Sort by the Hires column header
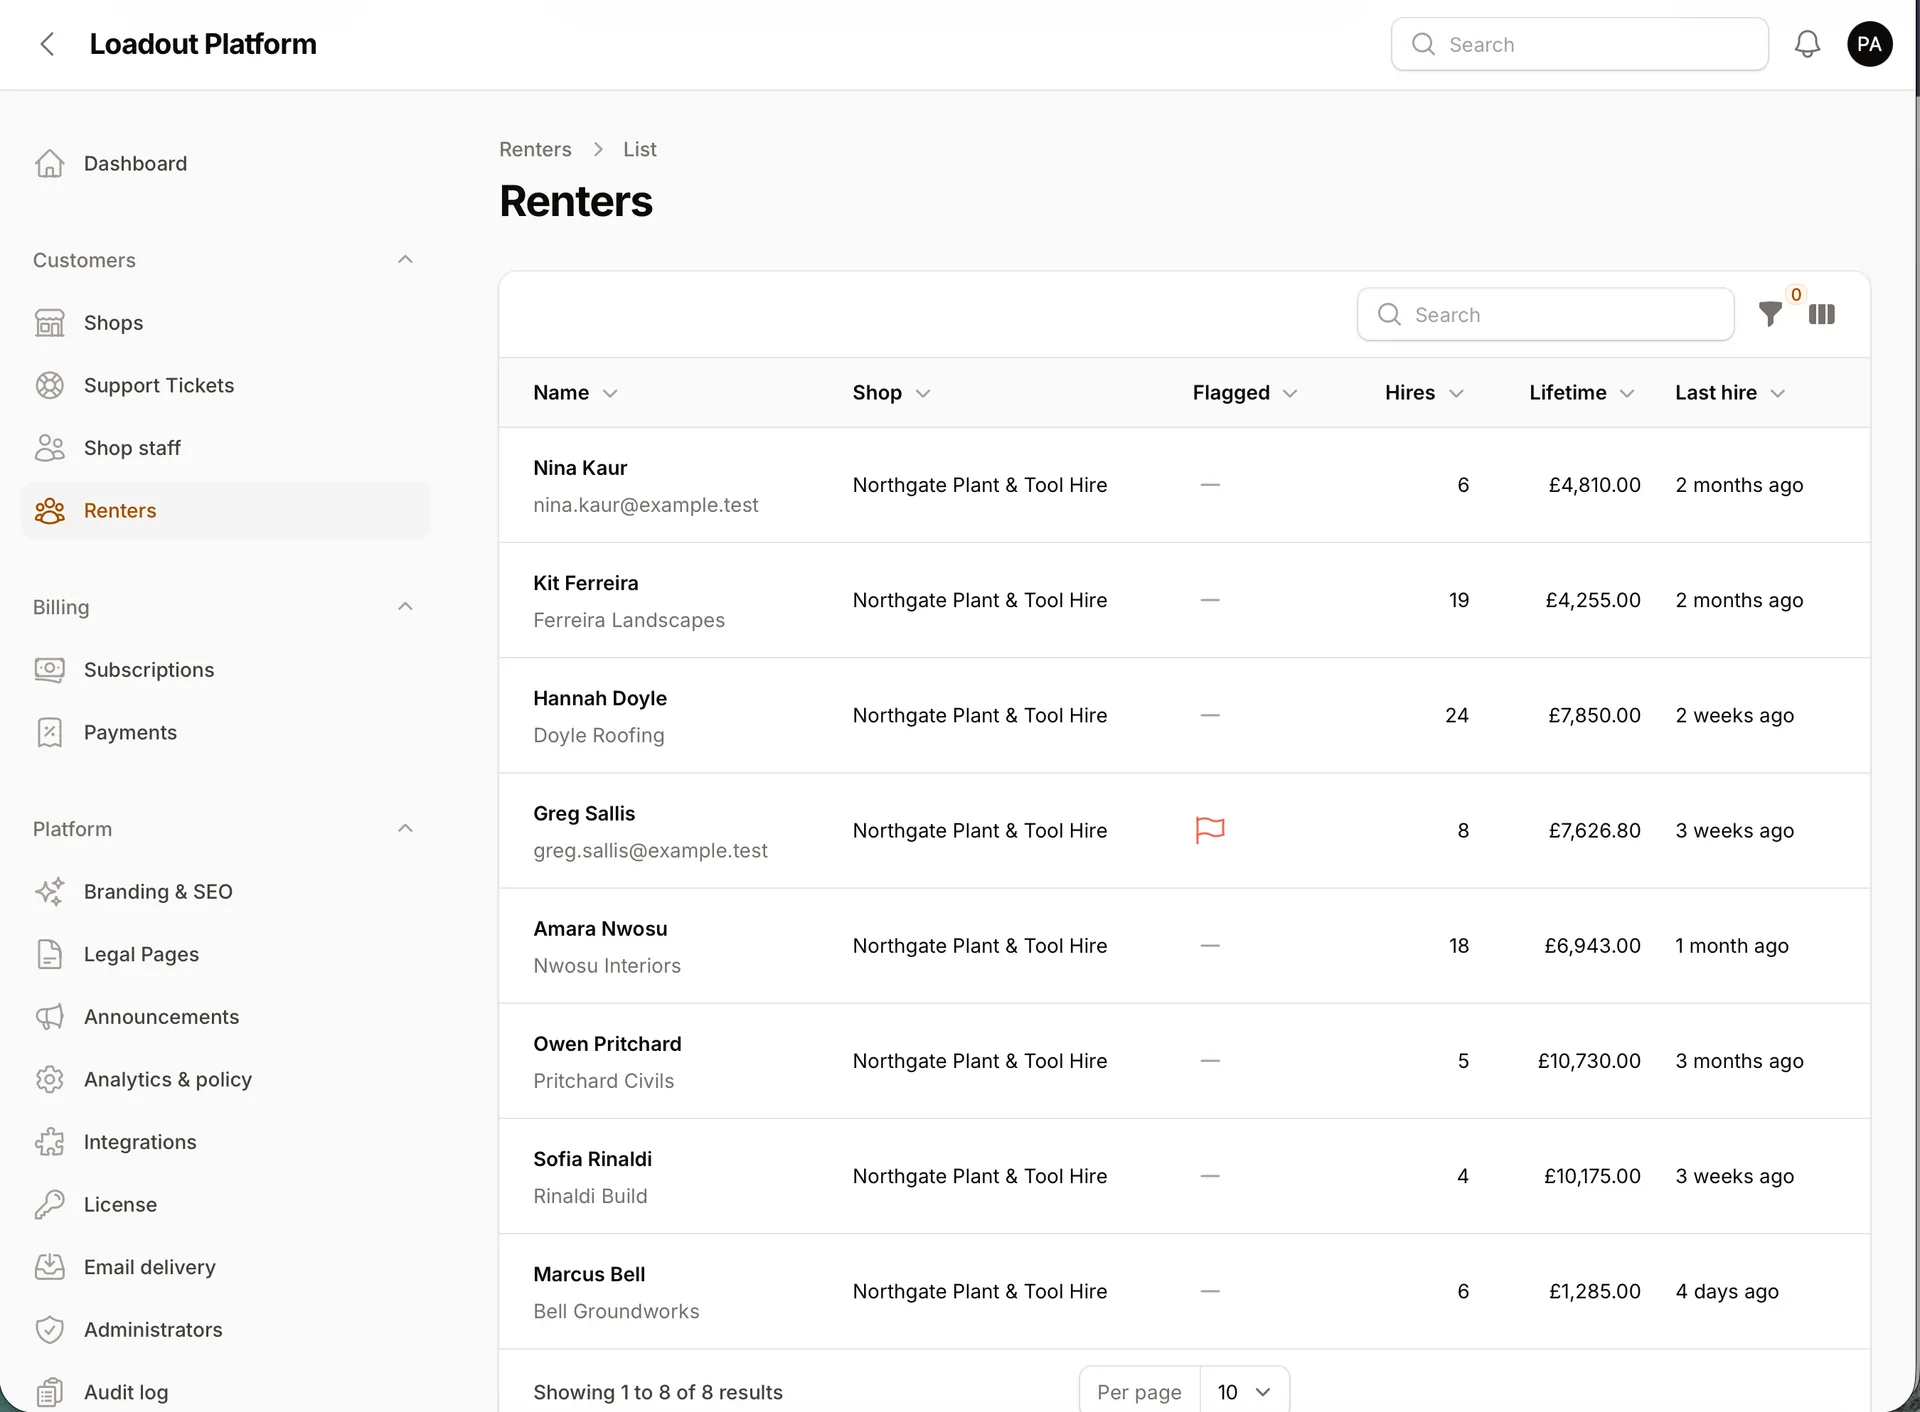 pyautogui.click(x=1424, y=393)
